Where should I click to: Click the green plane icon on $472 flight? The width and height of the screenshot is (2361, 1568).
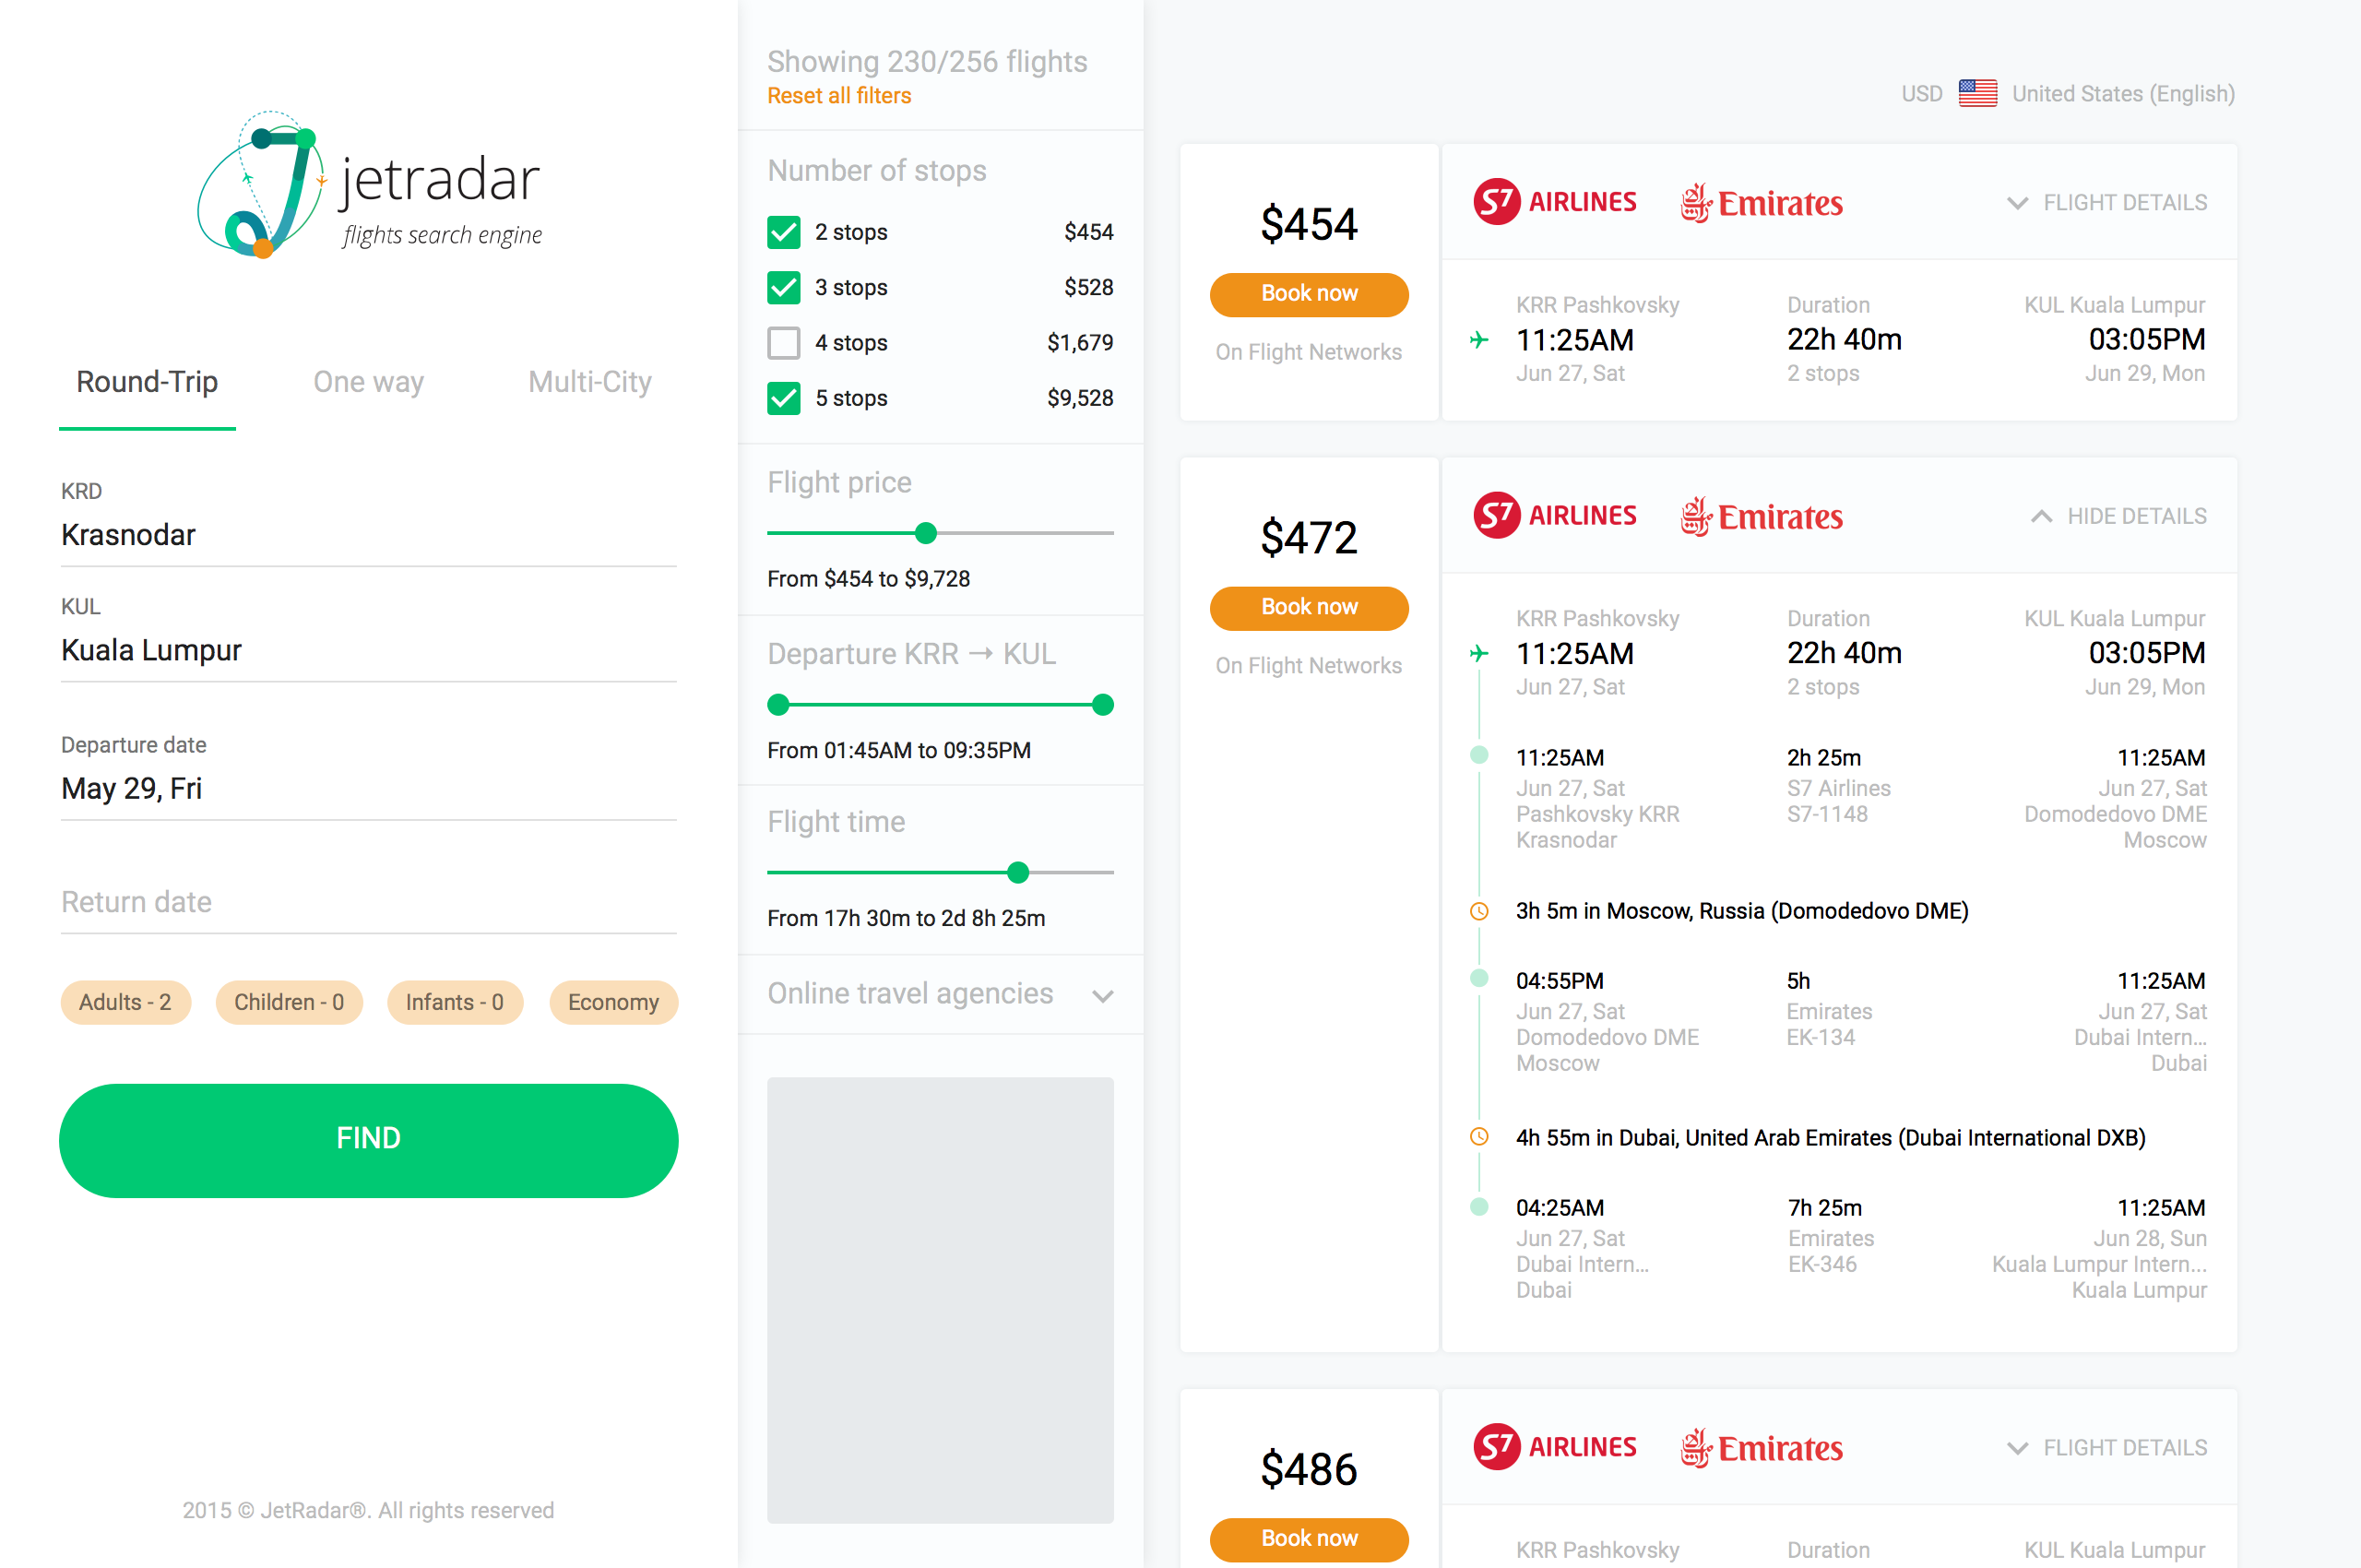[x=1479, y=654]
